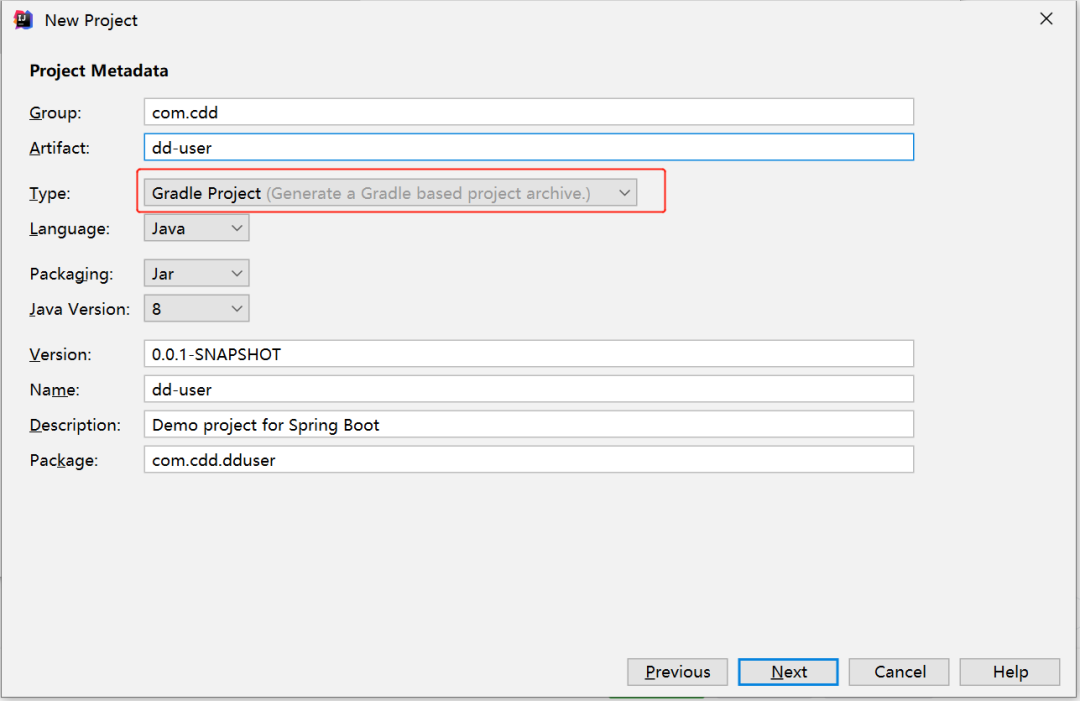Click the Java Version: label

pos(79,309)
